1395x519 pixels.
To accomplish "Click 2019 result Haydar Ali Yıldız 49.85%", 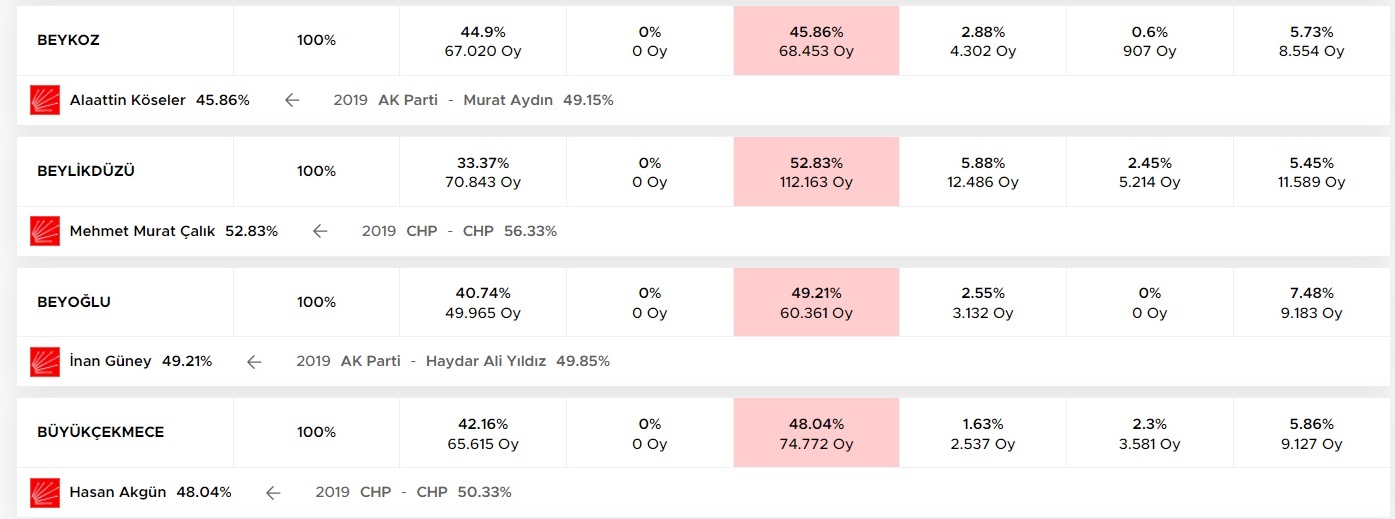I will 517,361.
